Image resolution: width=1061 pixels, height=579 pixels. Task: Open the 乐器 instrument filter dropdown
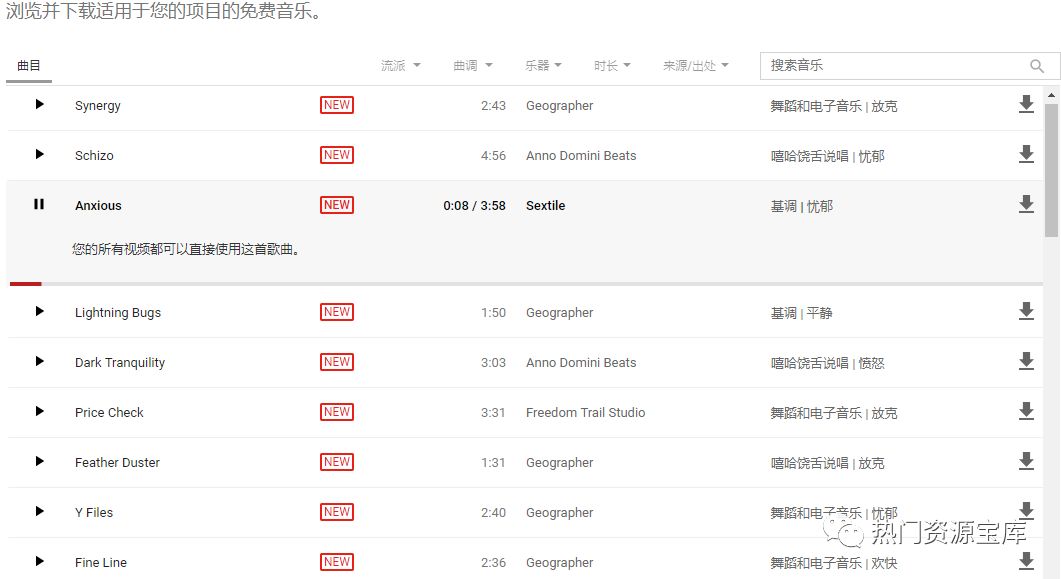(x=543, y=66)
